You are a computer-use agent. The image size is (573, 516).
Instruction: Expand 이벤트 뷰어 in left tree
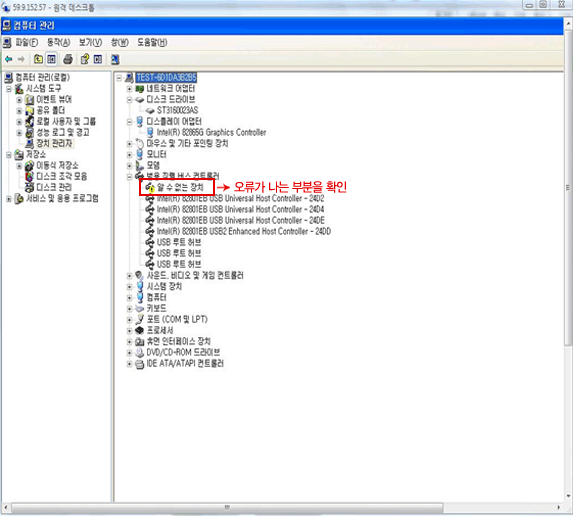19,100
